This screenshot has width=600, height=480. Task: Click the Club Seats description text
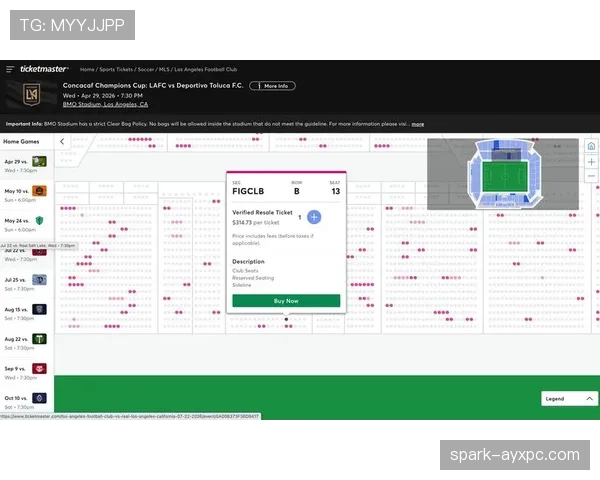point(245,271)
